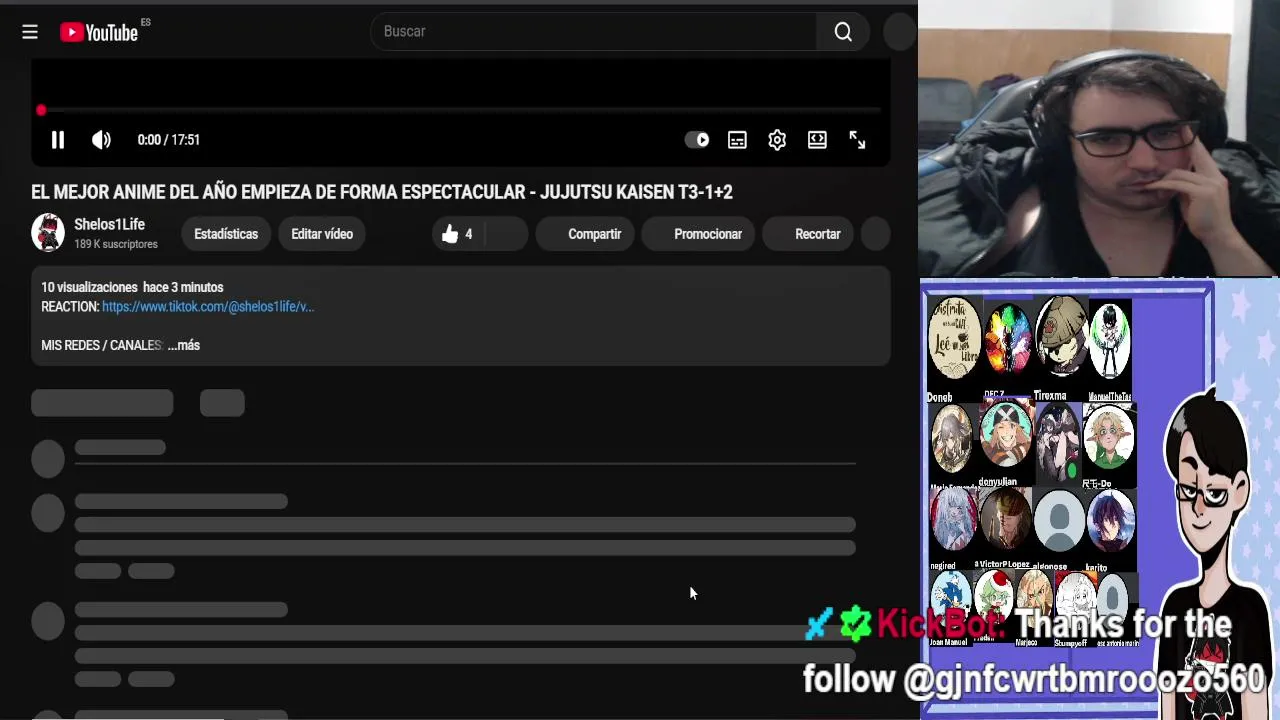This screenshot has width=1280, height=720.
Task: Open Shelos1Life channel avatar
Action: tap(48, 233)
